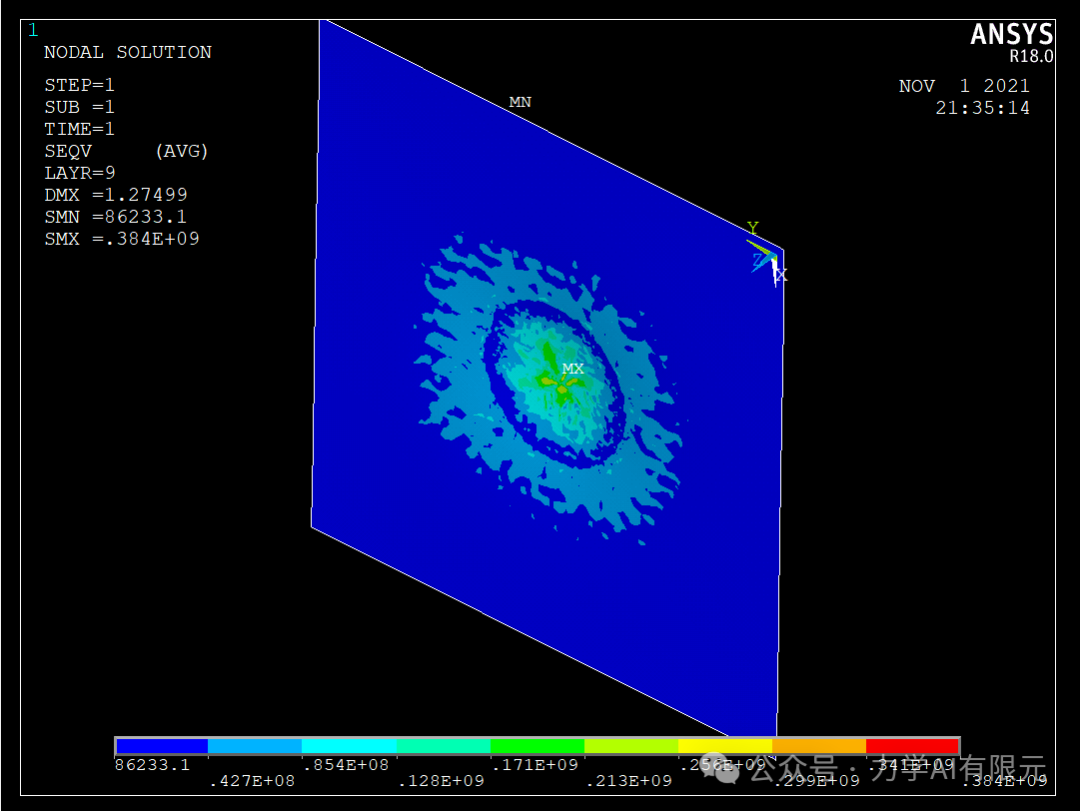The image size is (1080, 811).
Task: Click the orange legend color band
Action: point(819,746)
